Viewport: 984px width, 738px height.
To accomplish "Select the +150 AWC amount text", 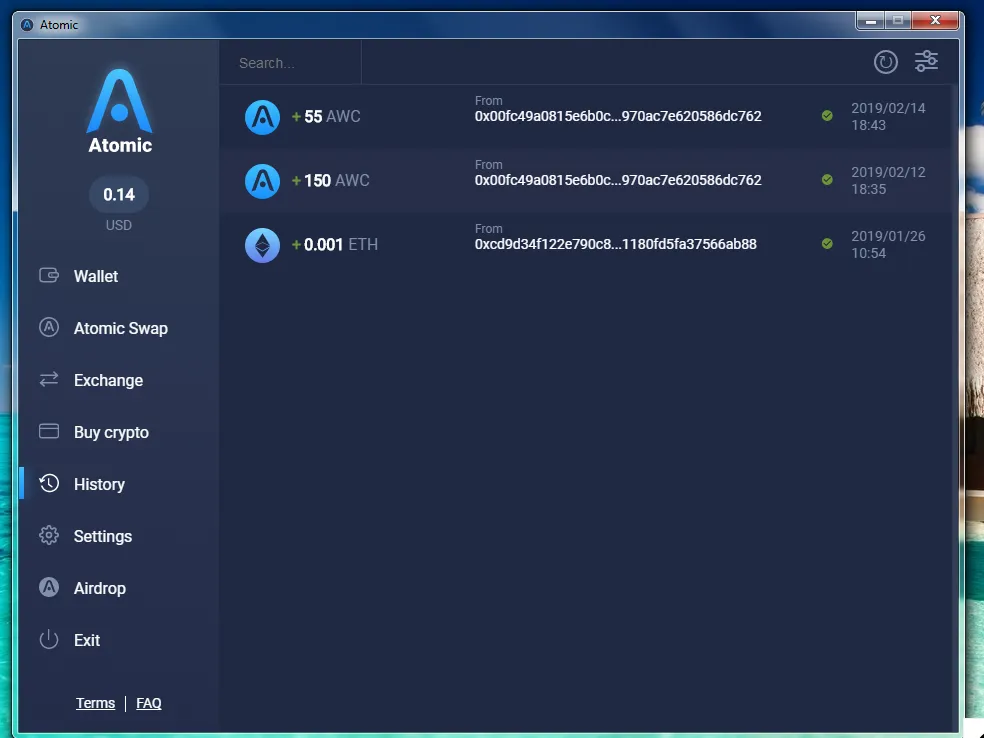I will [330, 181].
